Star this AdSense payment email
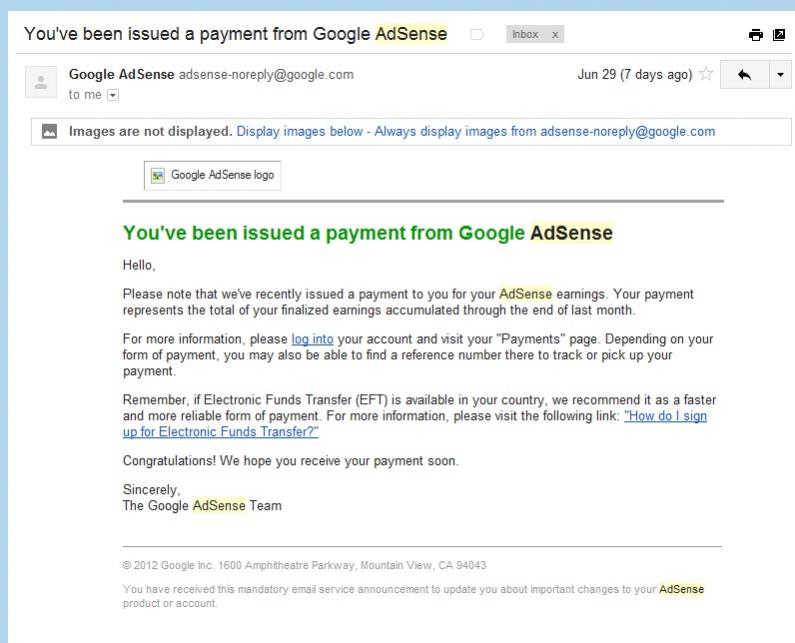 click(x=706, y=74)
